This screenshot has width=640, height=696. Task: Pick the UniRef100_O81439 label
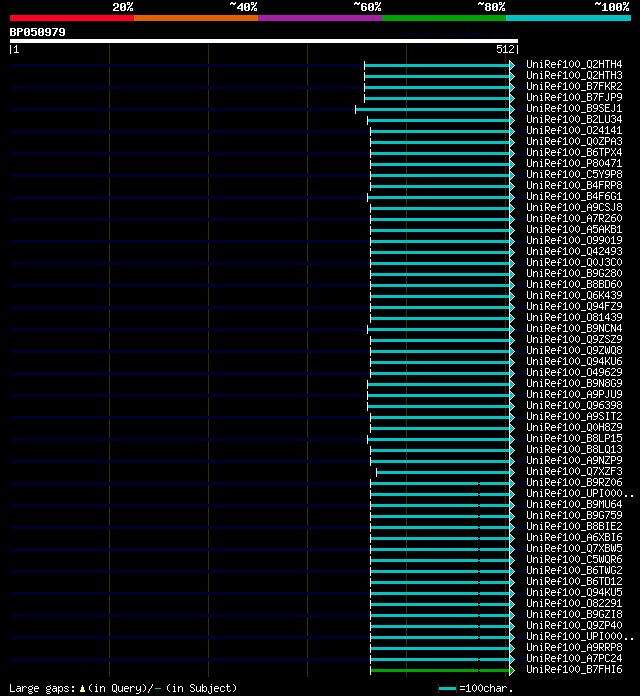pos(574,317)
